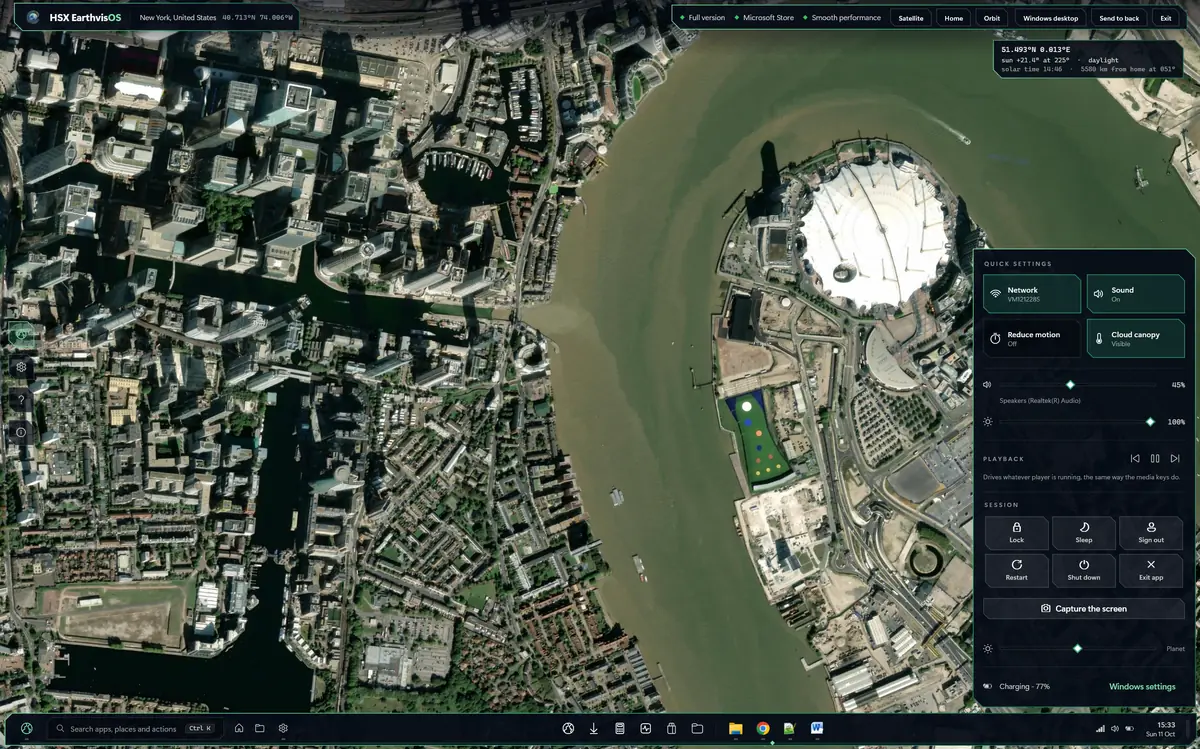Click the search apps, places and actions field

(135, 728)
